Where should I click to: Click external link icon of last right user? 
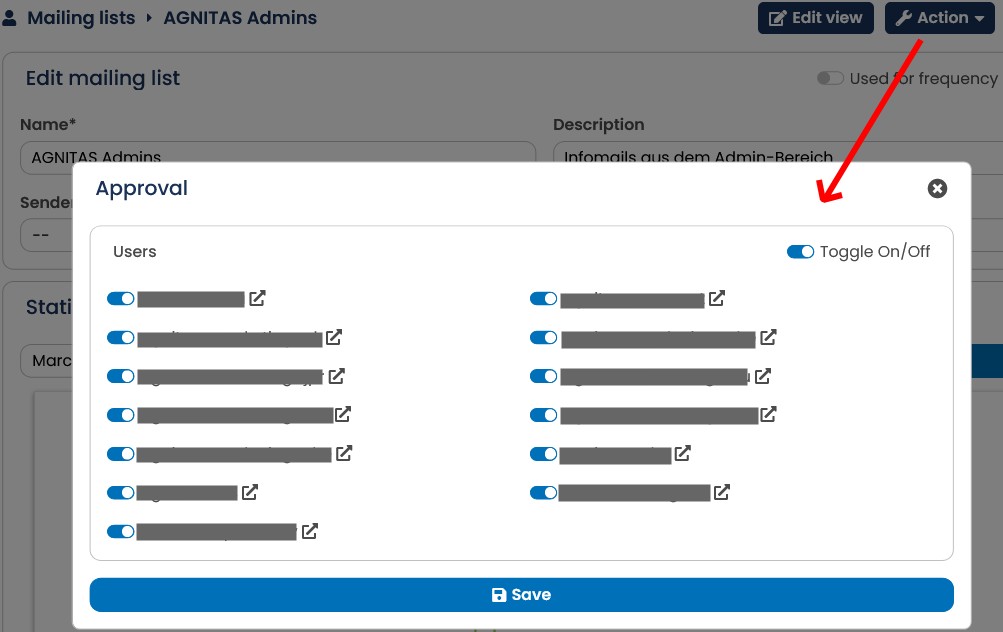click(x=722, y=492)
